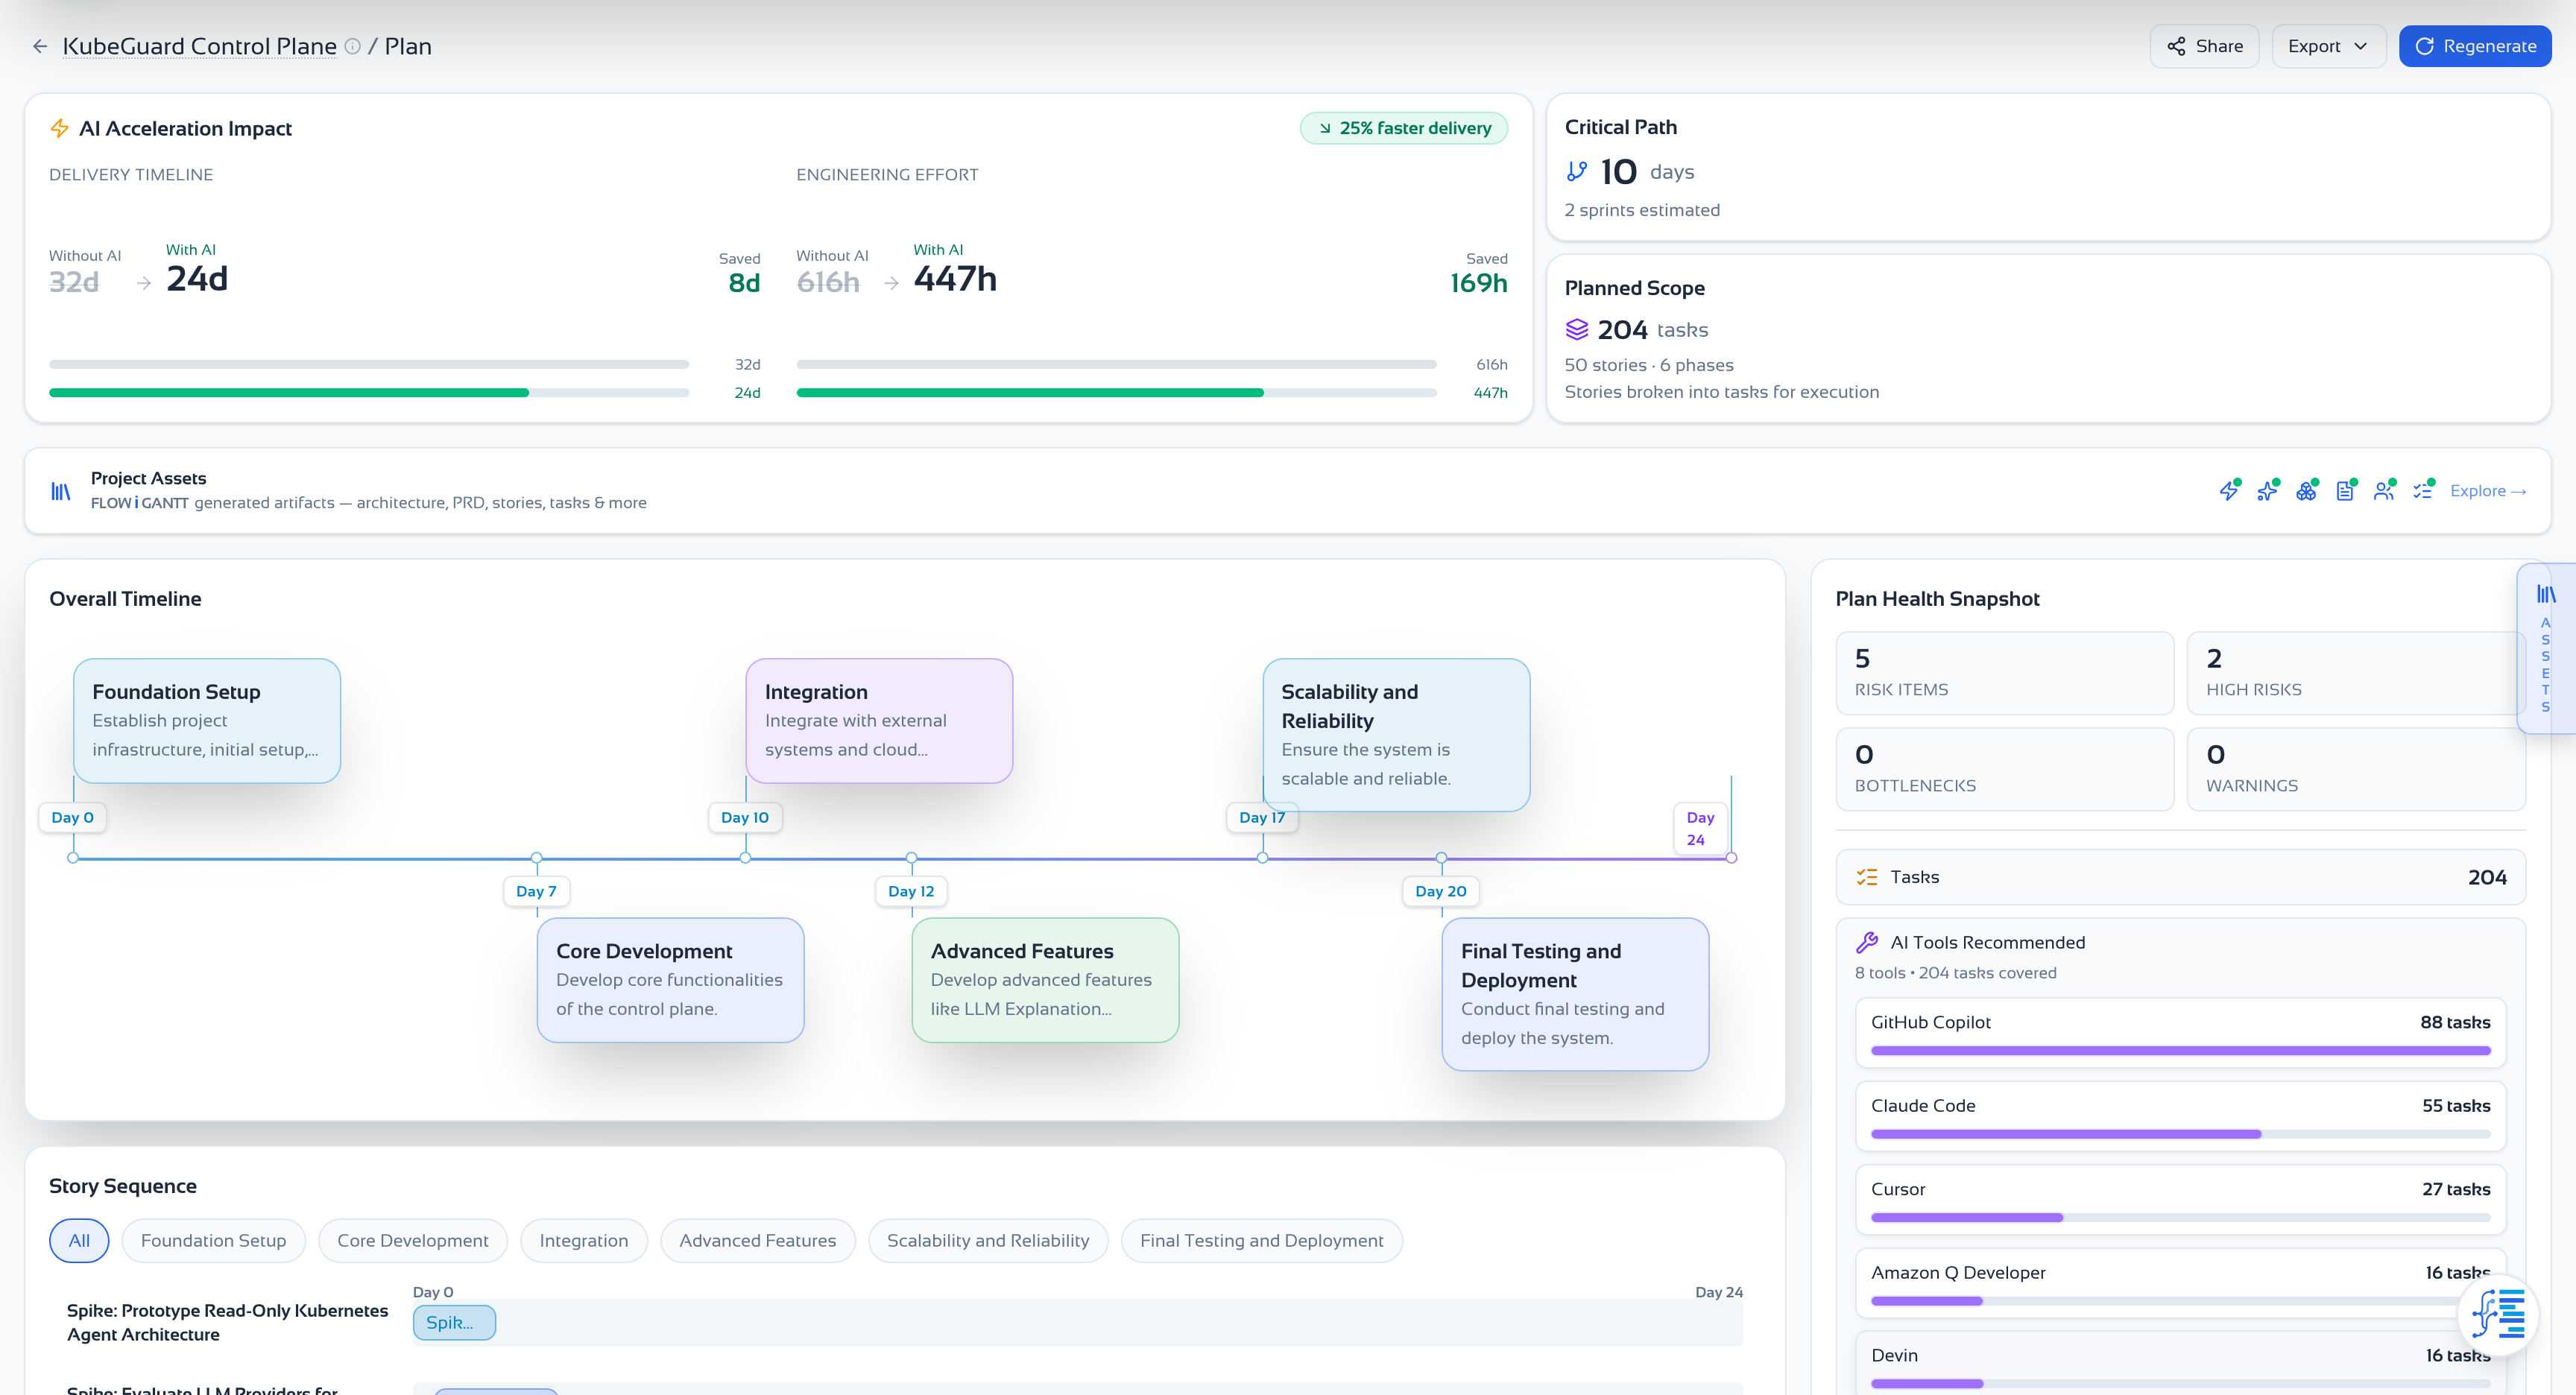
Task: Open the Foundation Setup phase card
Action: [207, 720]
